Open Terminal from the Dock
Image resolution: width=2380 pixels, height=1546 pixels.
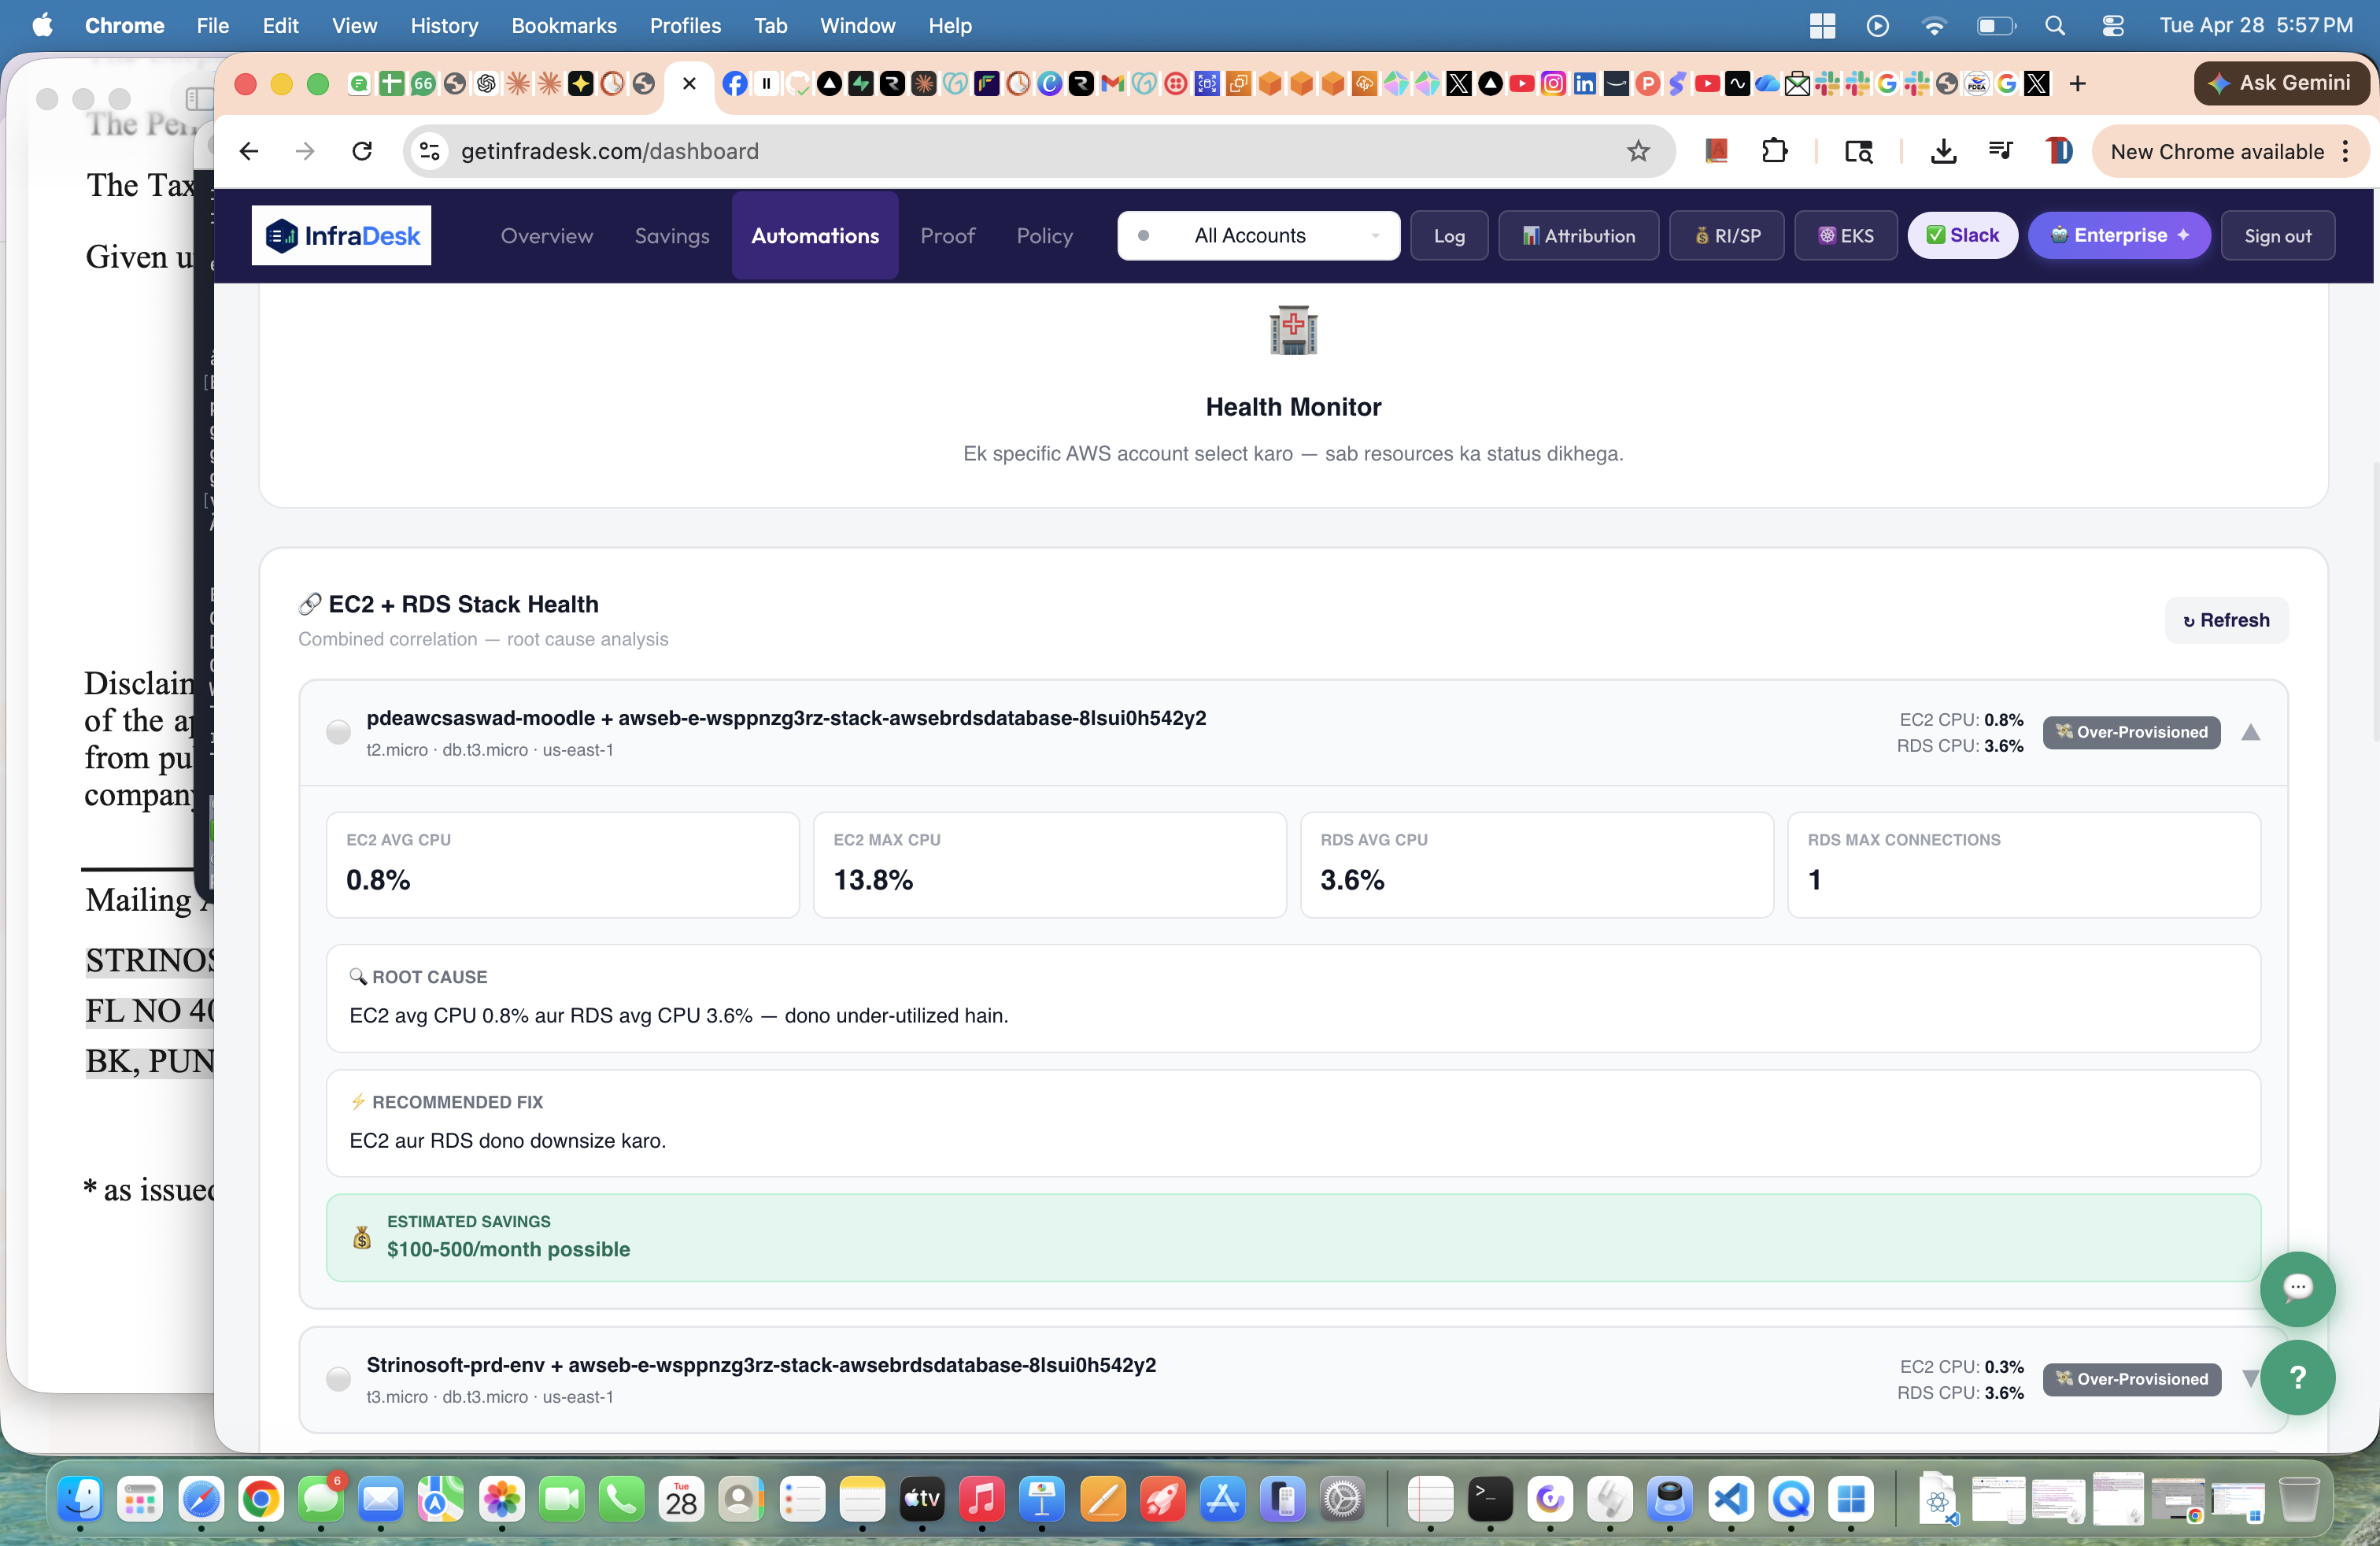1490,1499
